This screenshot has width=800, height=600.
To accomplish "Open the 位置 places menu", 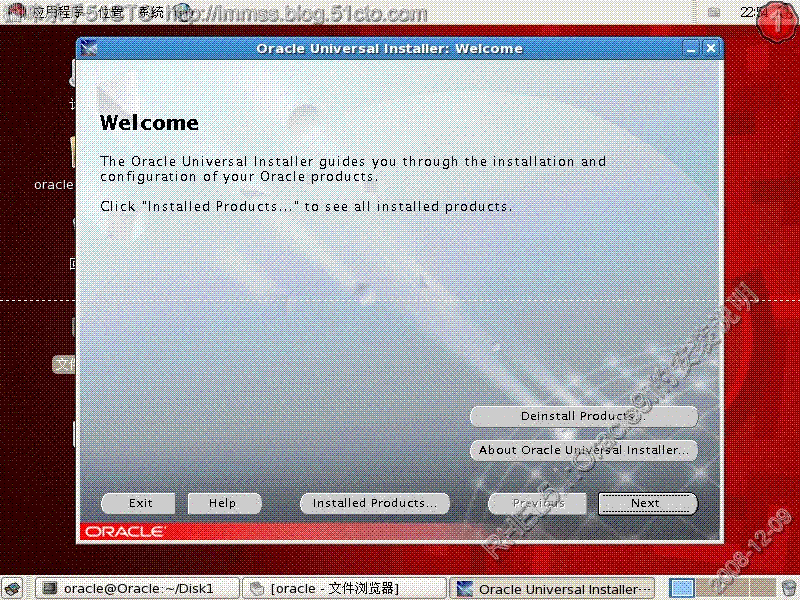I will click(110, 12).
